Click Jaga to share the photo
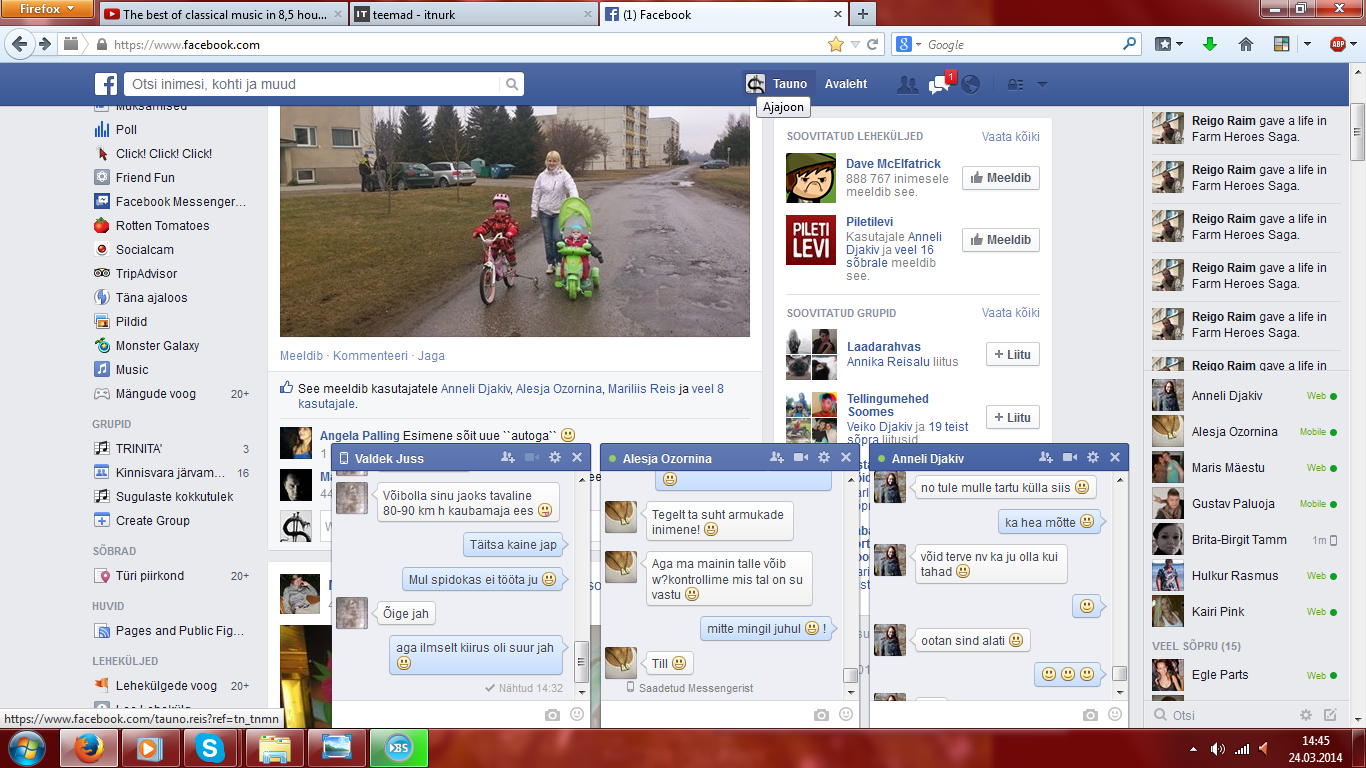This screenshot has width=1366, height=768. tap(431, 356)
